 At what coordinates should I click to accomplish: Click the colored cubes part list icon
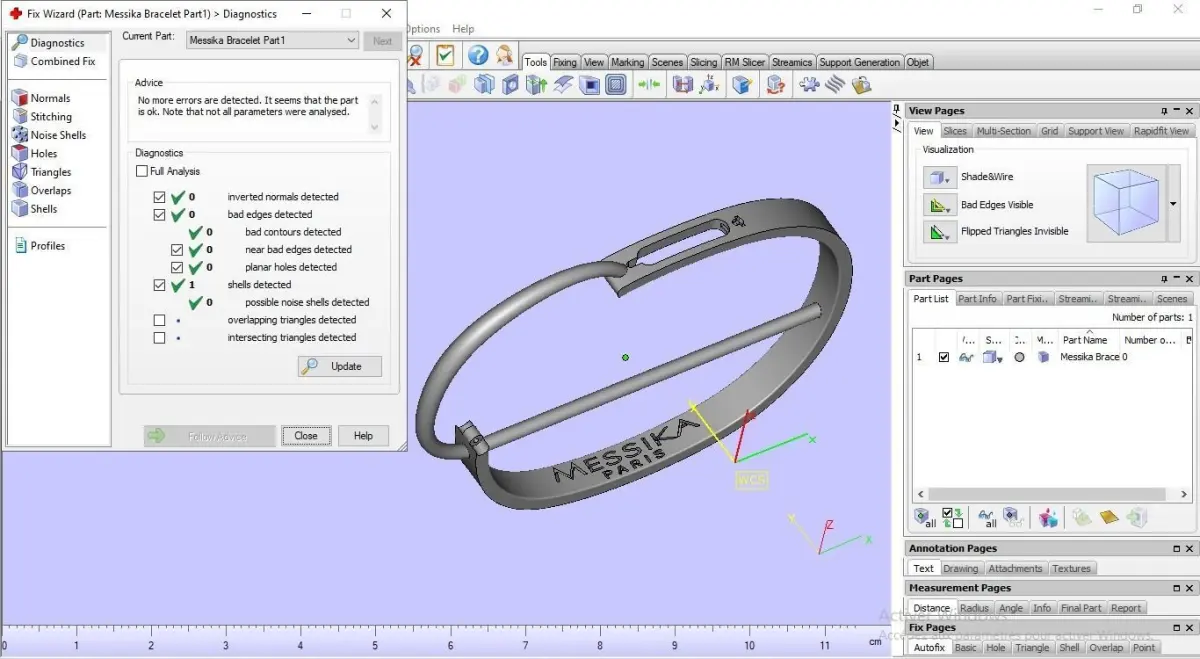[x=1048, y=517]
